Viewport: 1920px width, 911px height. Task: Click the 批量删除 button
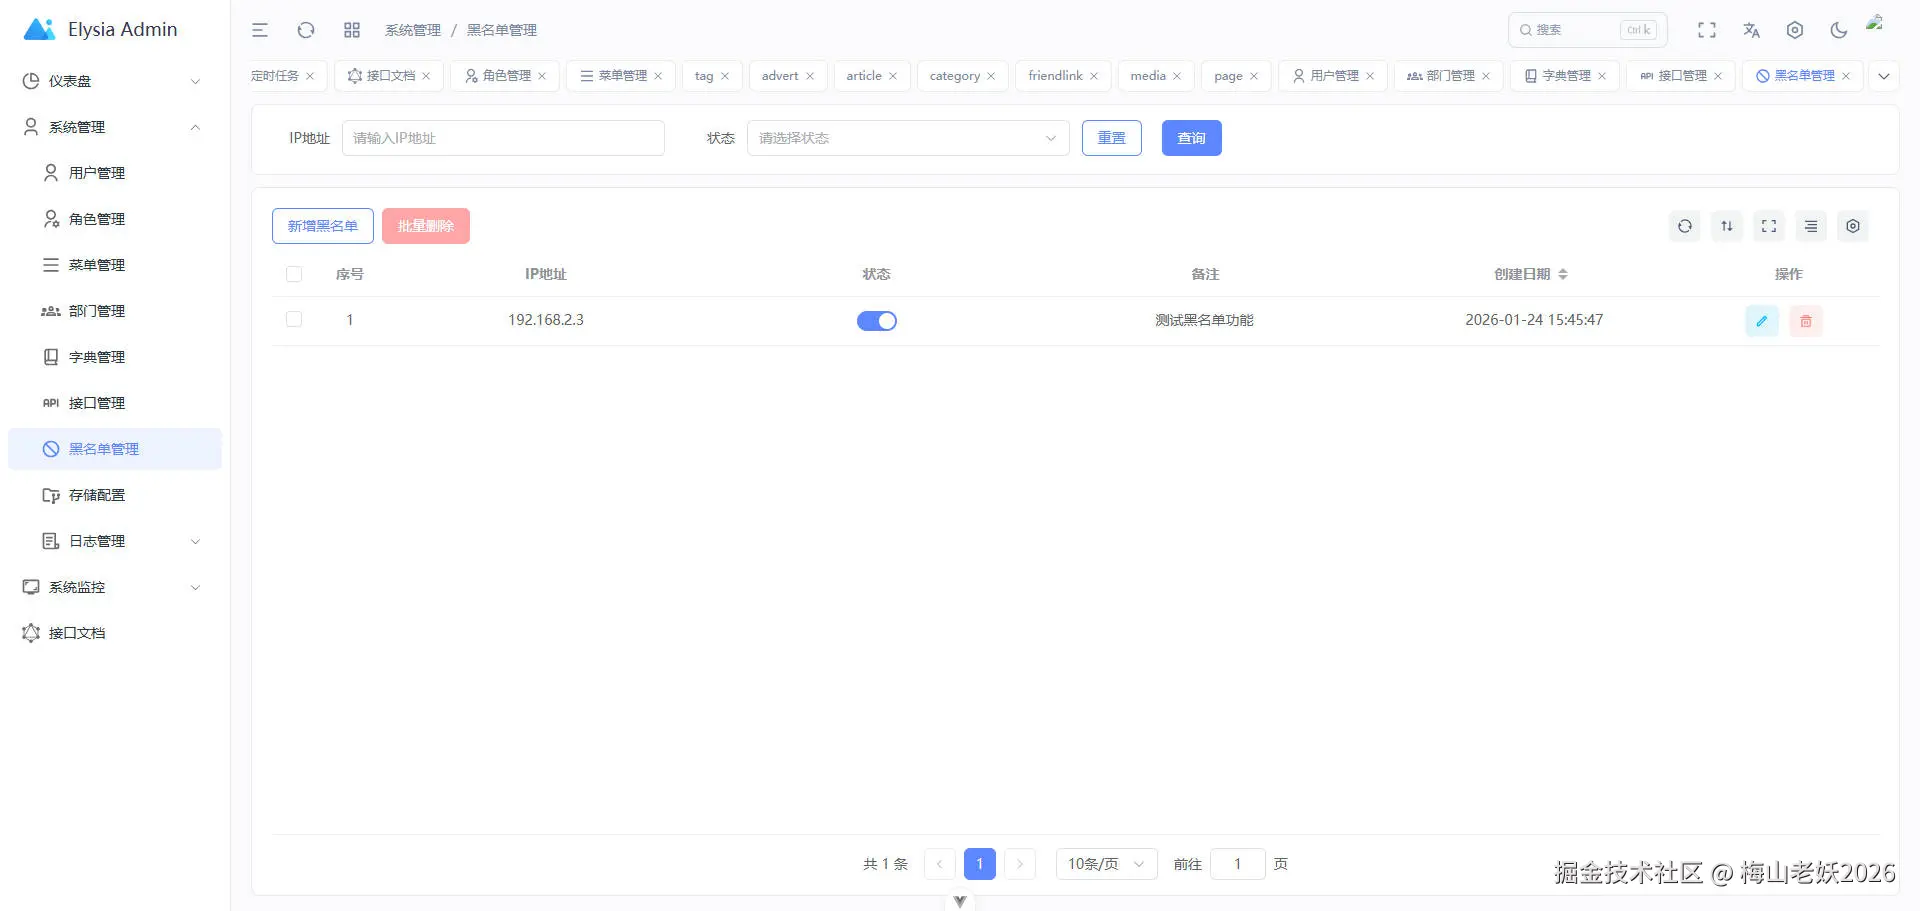[x=426, y=226]
